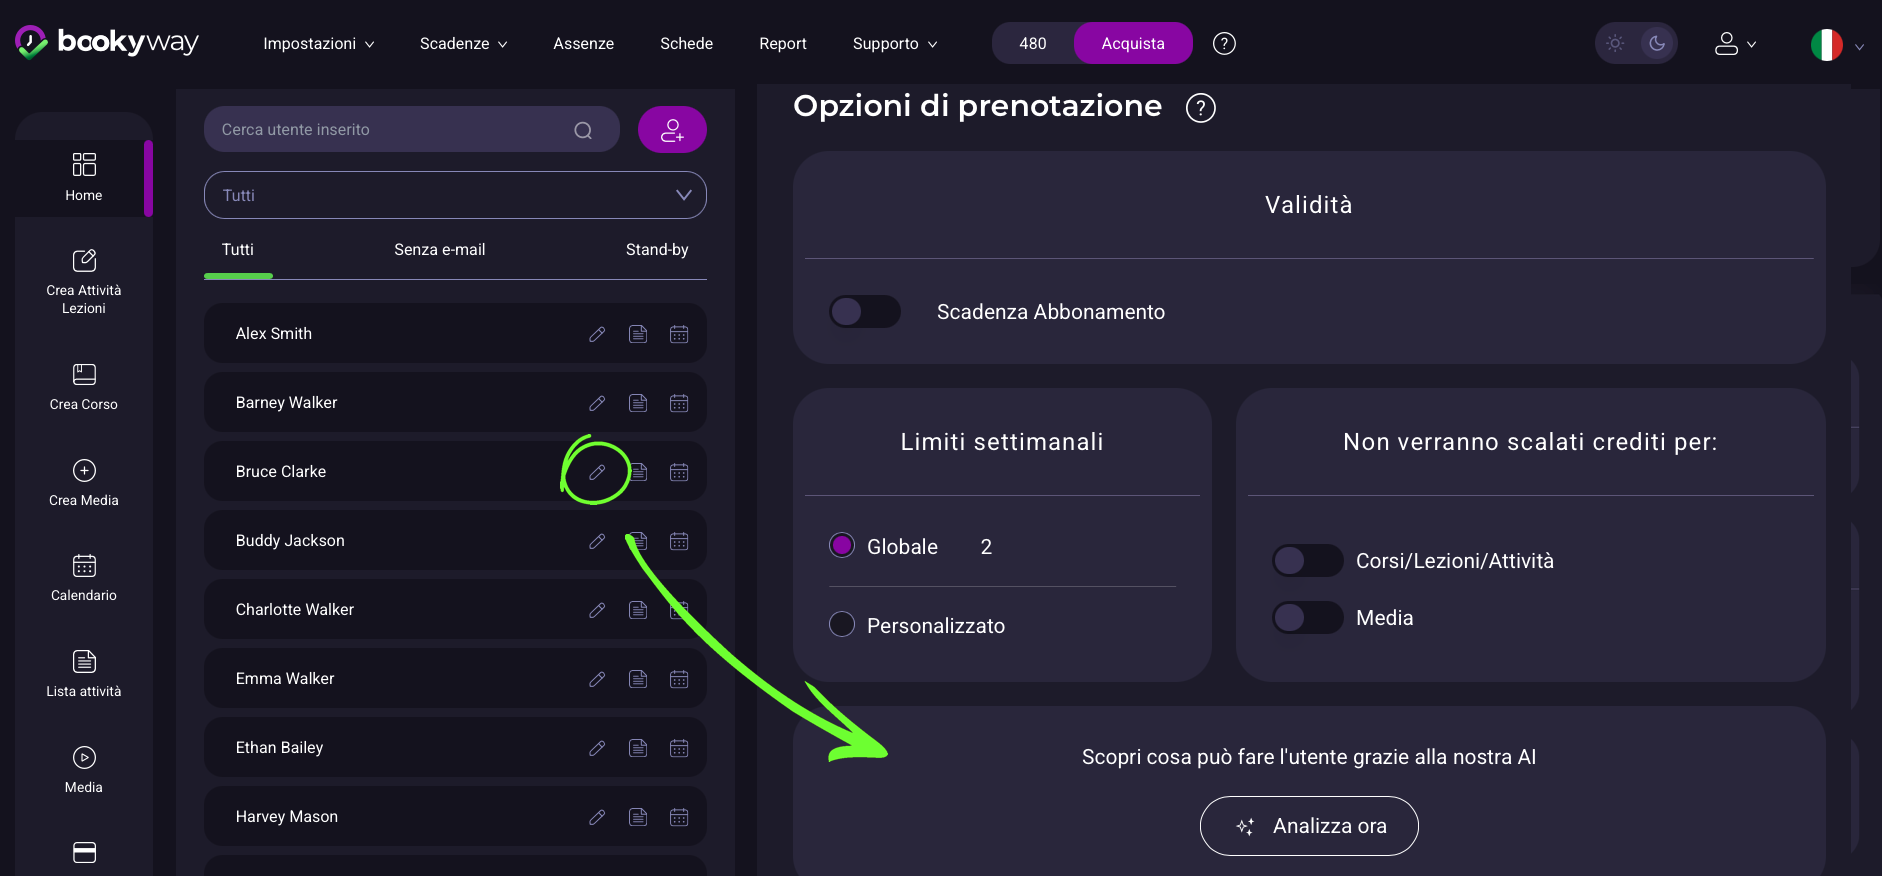
Task: Select the Personalizzato radio option
Action: 842,625
